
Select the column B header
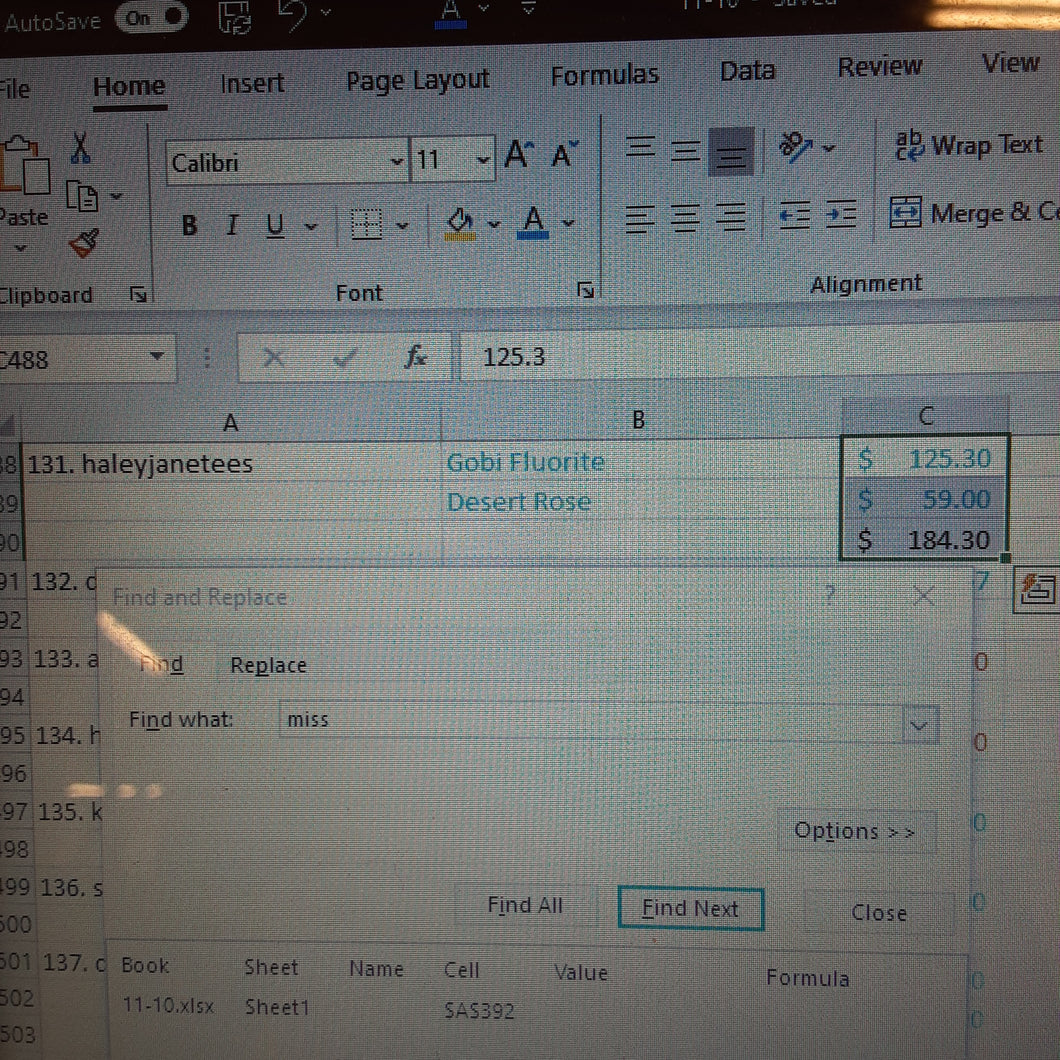pyautogui.click(x=639, y=420)
